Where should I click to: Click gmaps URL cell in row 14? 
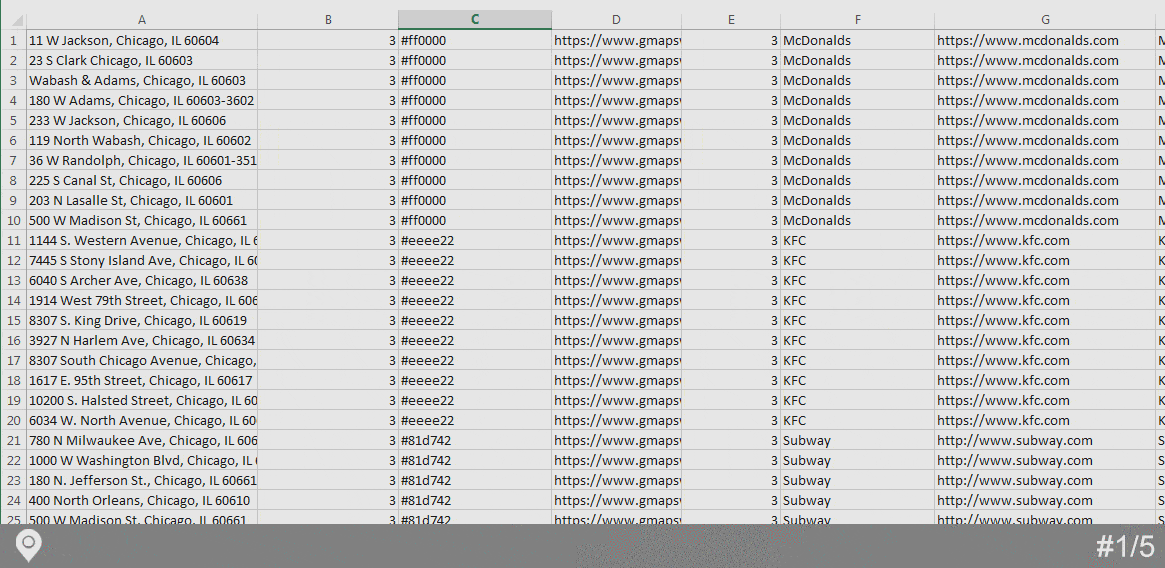tap(617, 300)
